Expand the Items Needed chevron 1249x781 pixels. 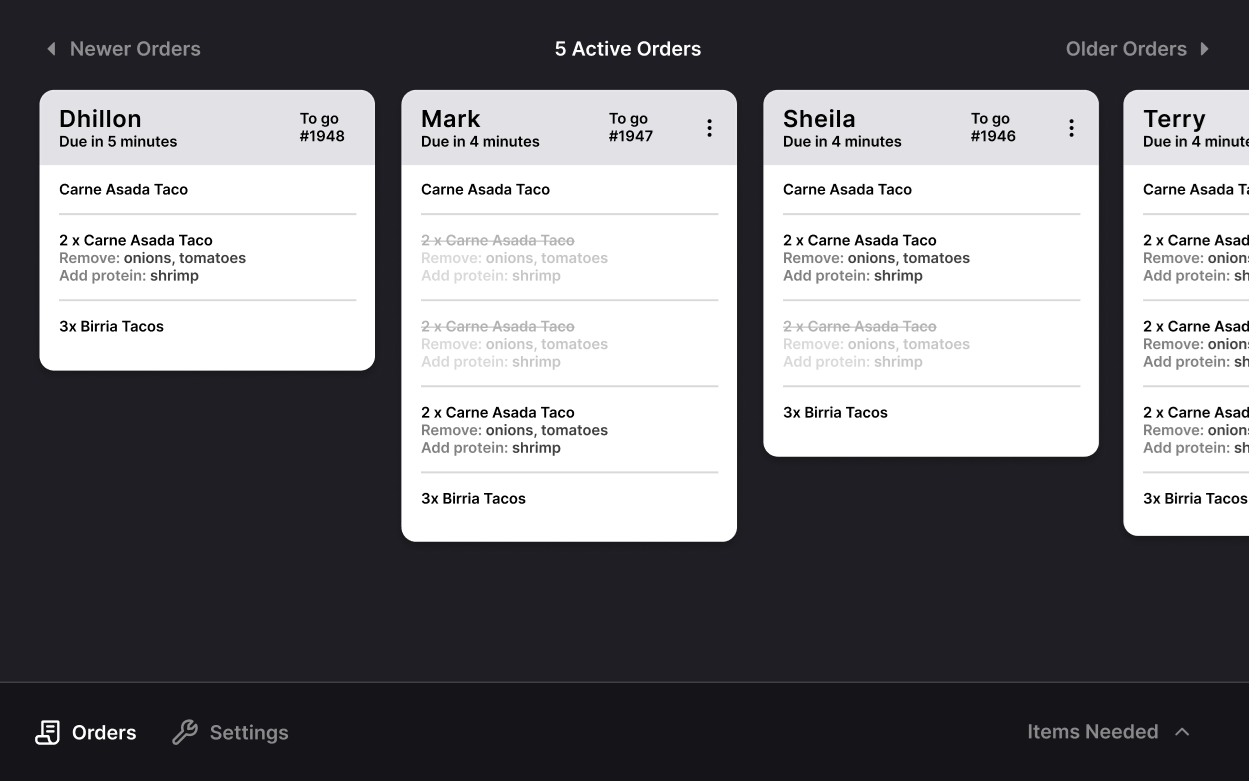1182,732
